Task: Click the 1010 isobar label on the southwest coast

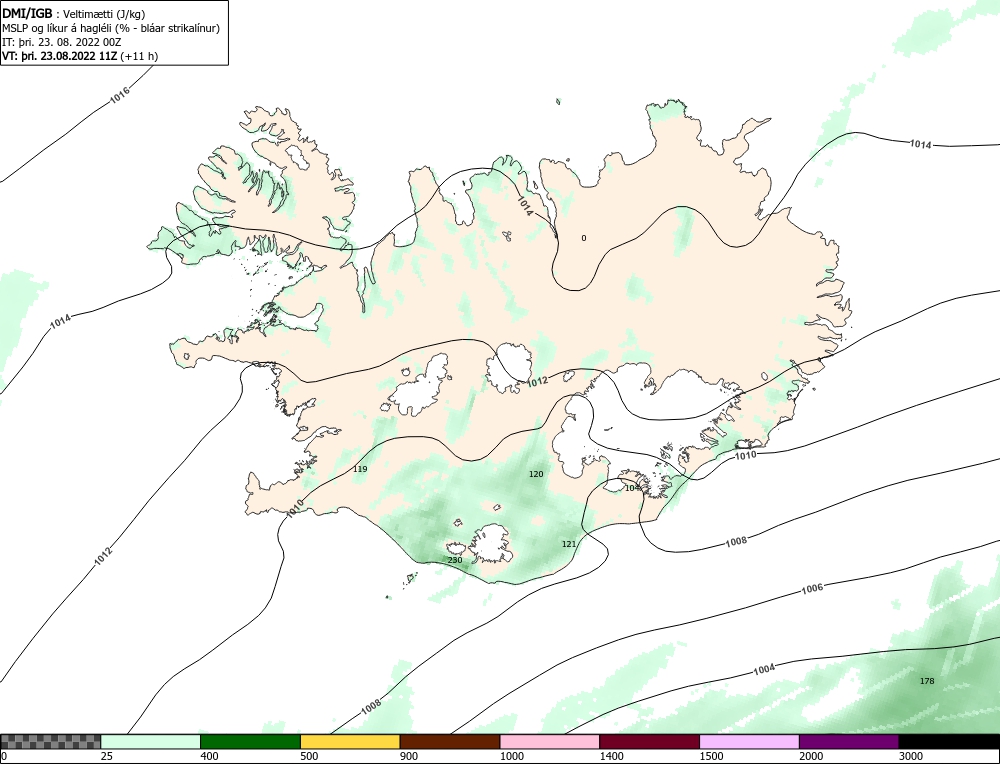Action: [294, 508]
